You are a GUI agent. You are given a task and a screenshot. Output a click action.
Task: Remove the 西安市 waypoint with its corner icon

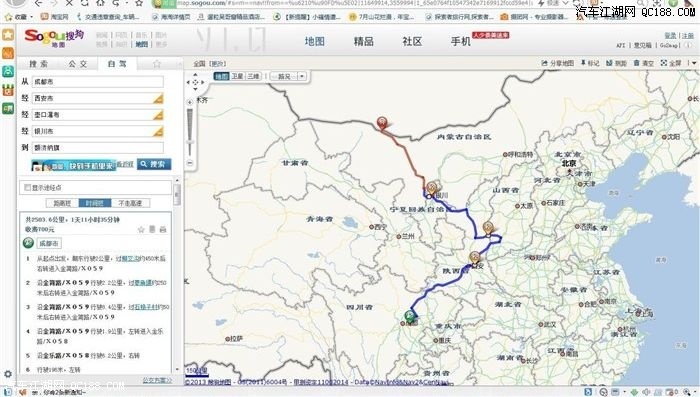click(x=158, y=98)
